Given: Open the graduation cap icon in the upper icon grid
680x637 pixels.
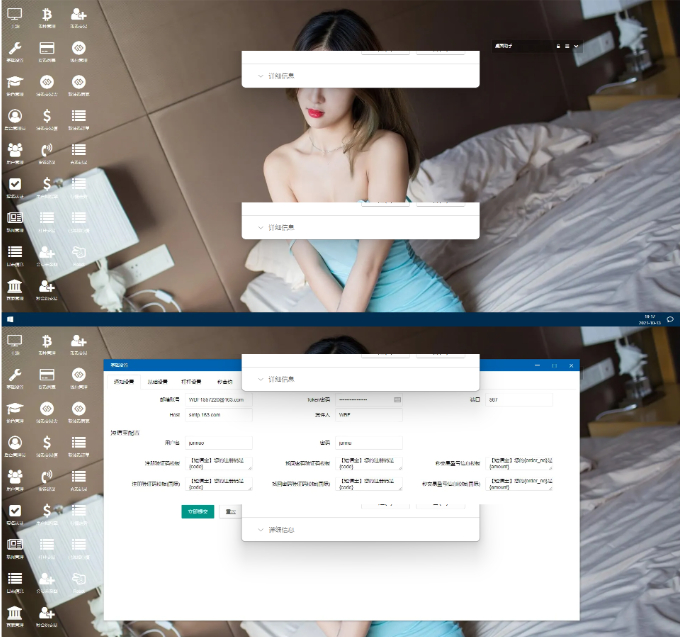Looking at the screenshot, I should coord(15,82).
